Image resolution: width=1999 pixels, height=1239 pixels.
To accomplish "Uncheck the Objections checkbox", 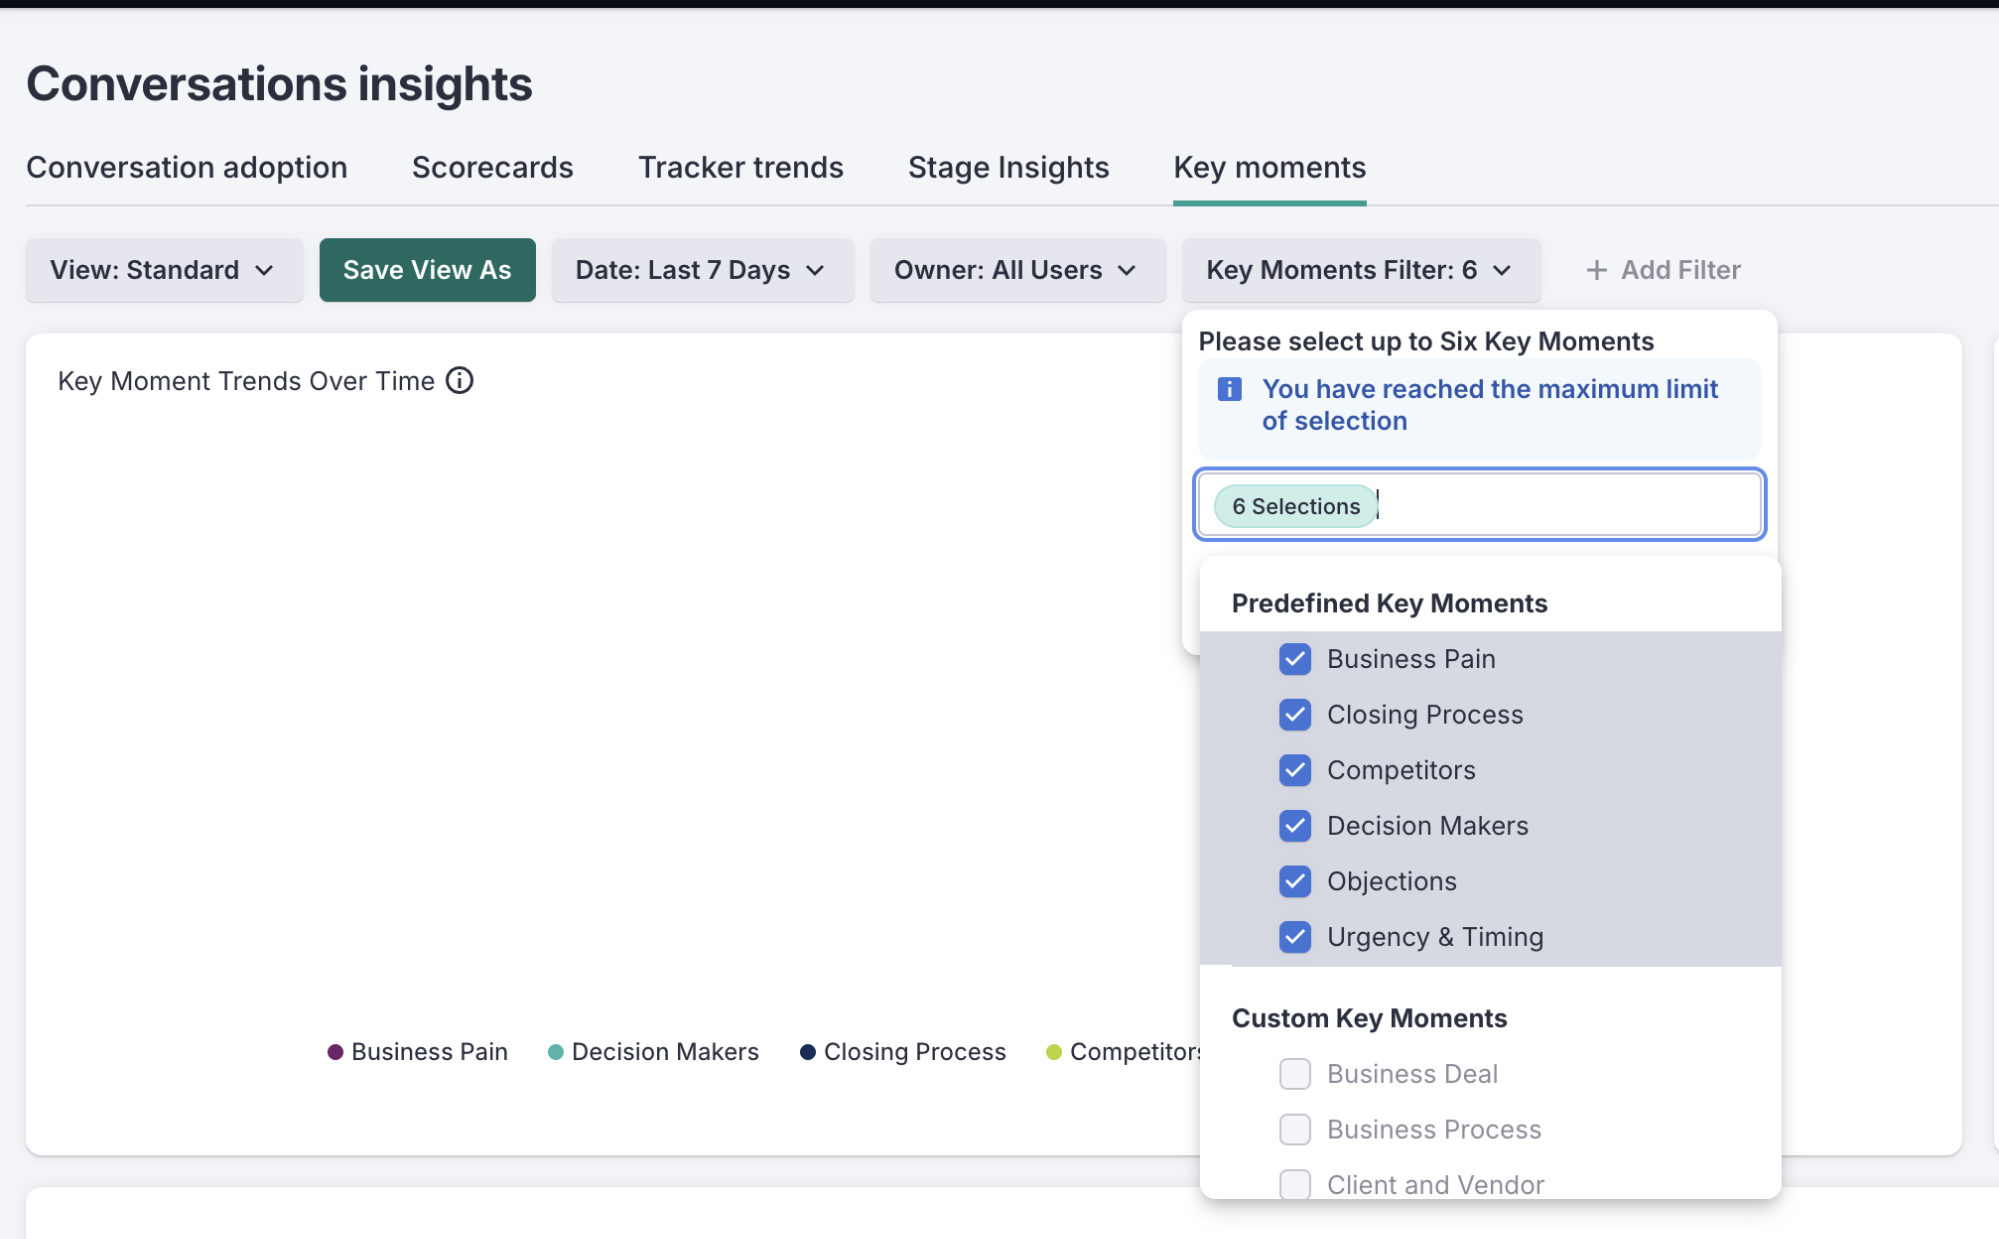I will 1295,881.
